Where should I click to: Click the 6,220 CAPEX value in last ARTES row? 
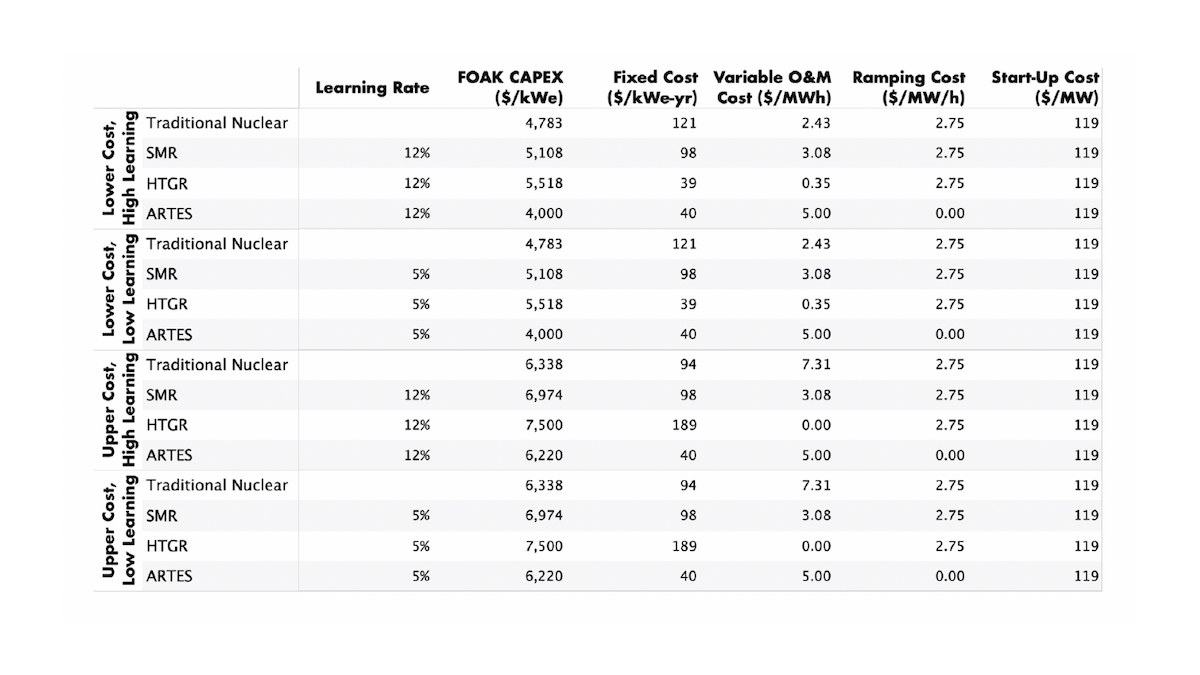(x=544, y=576)
